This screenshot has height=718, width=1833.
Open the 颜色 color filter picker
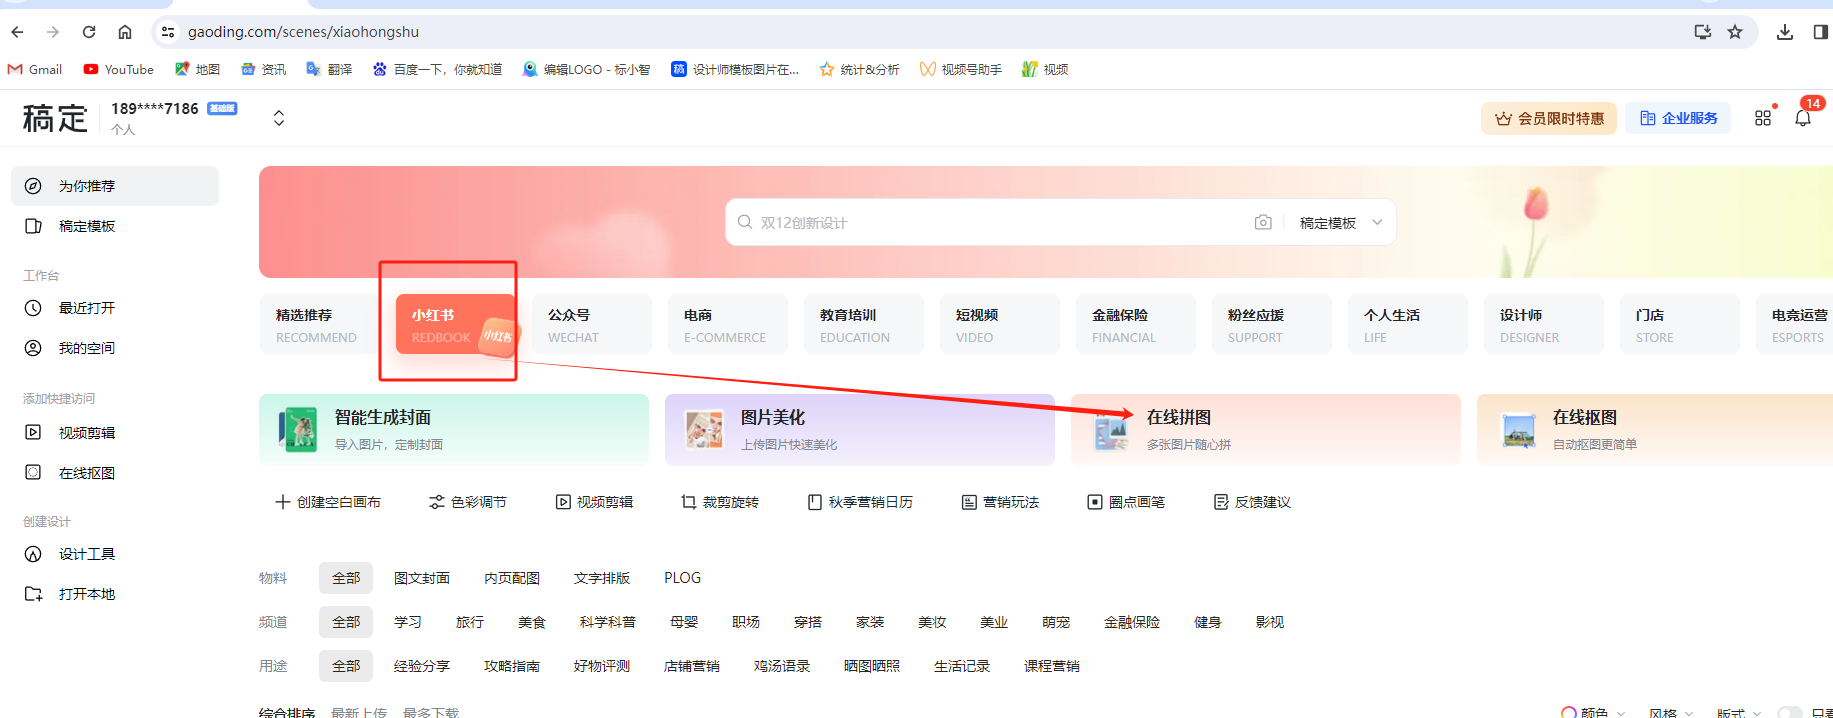tap(1593, 712)
